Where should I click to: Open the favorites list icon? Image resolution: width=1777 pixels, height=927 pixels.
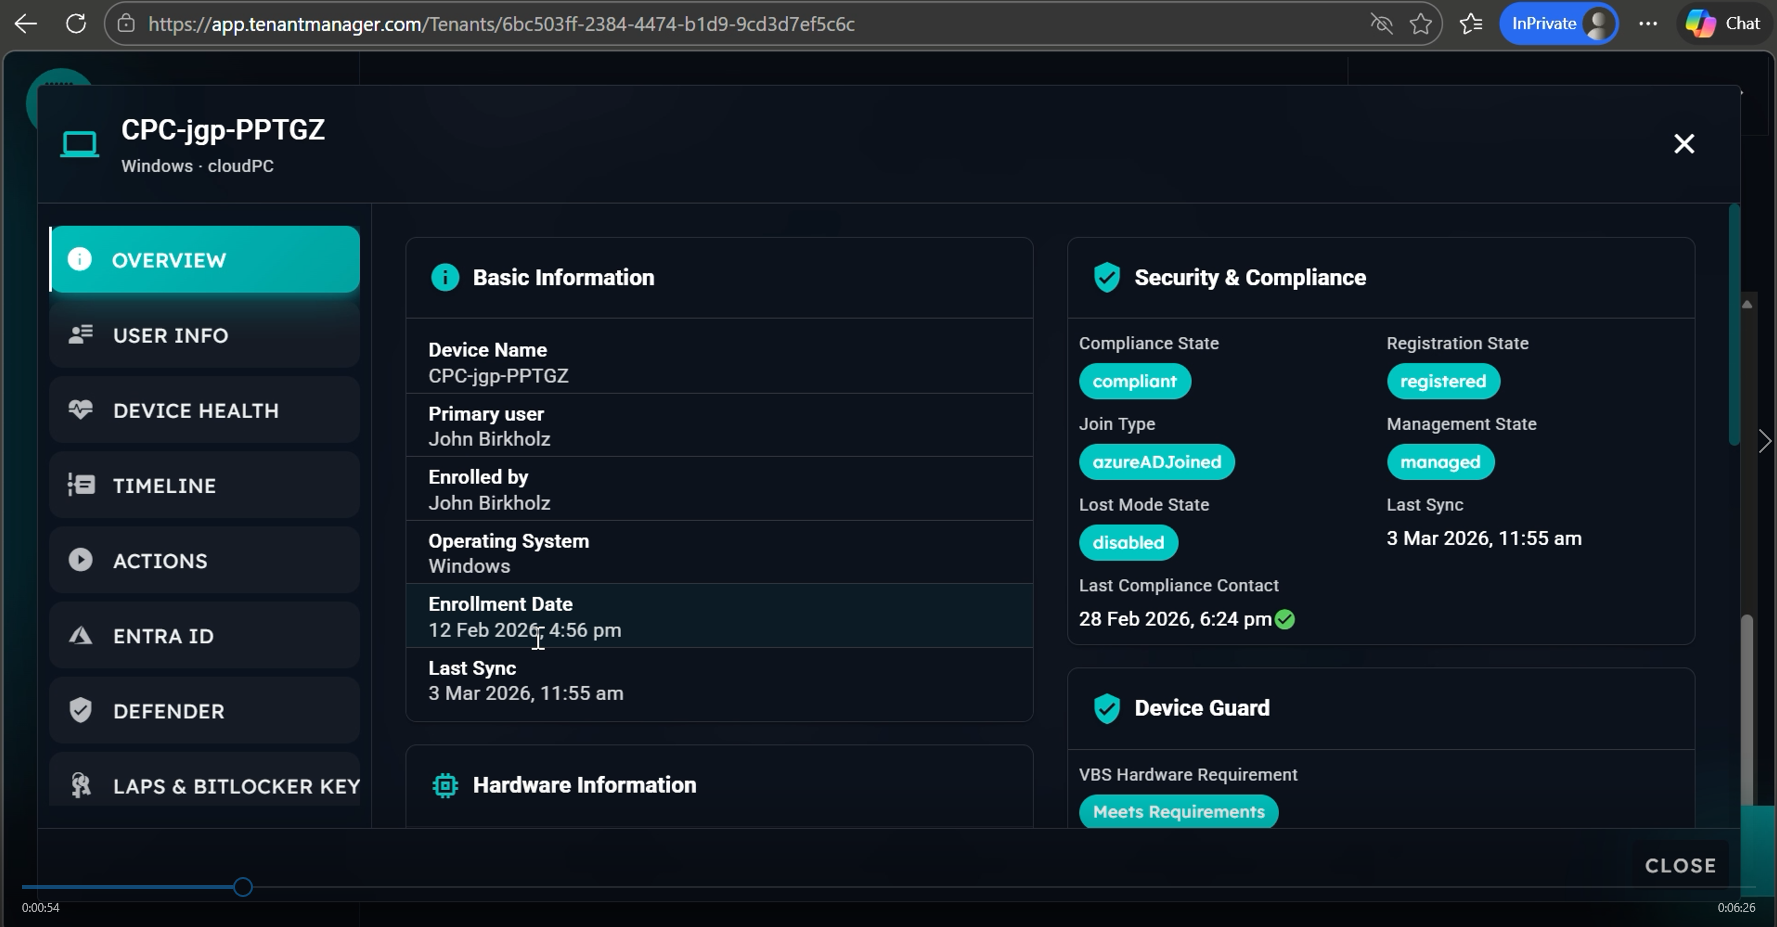pos(1471,24)
